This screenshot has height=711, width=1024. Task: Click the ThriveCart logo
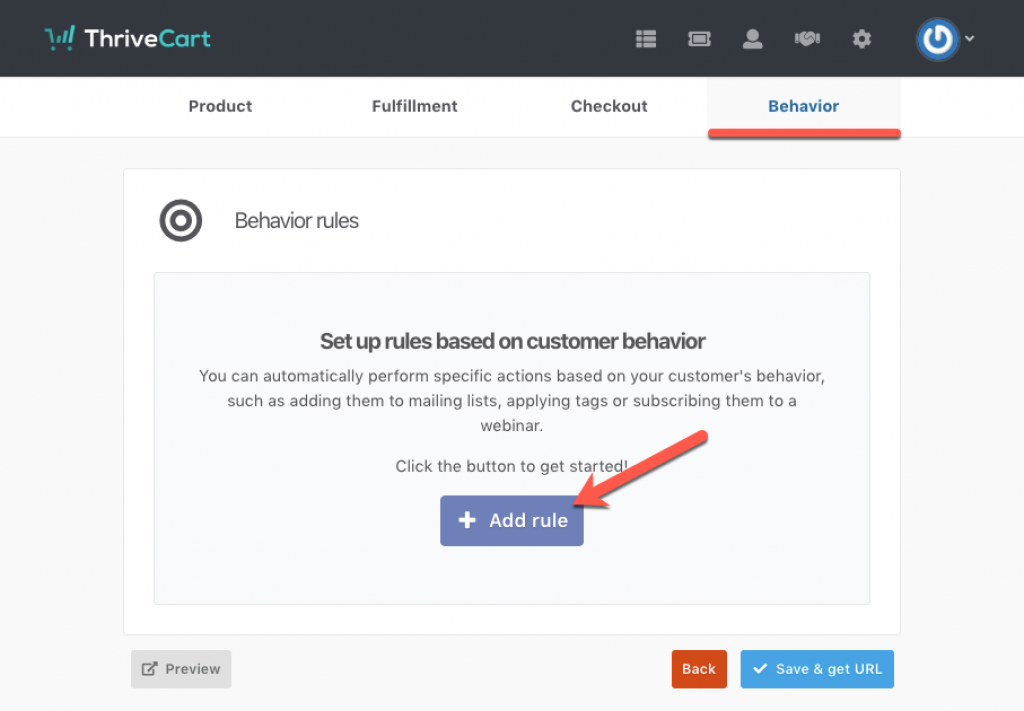pos(128,39)
